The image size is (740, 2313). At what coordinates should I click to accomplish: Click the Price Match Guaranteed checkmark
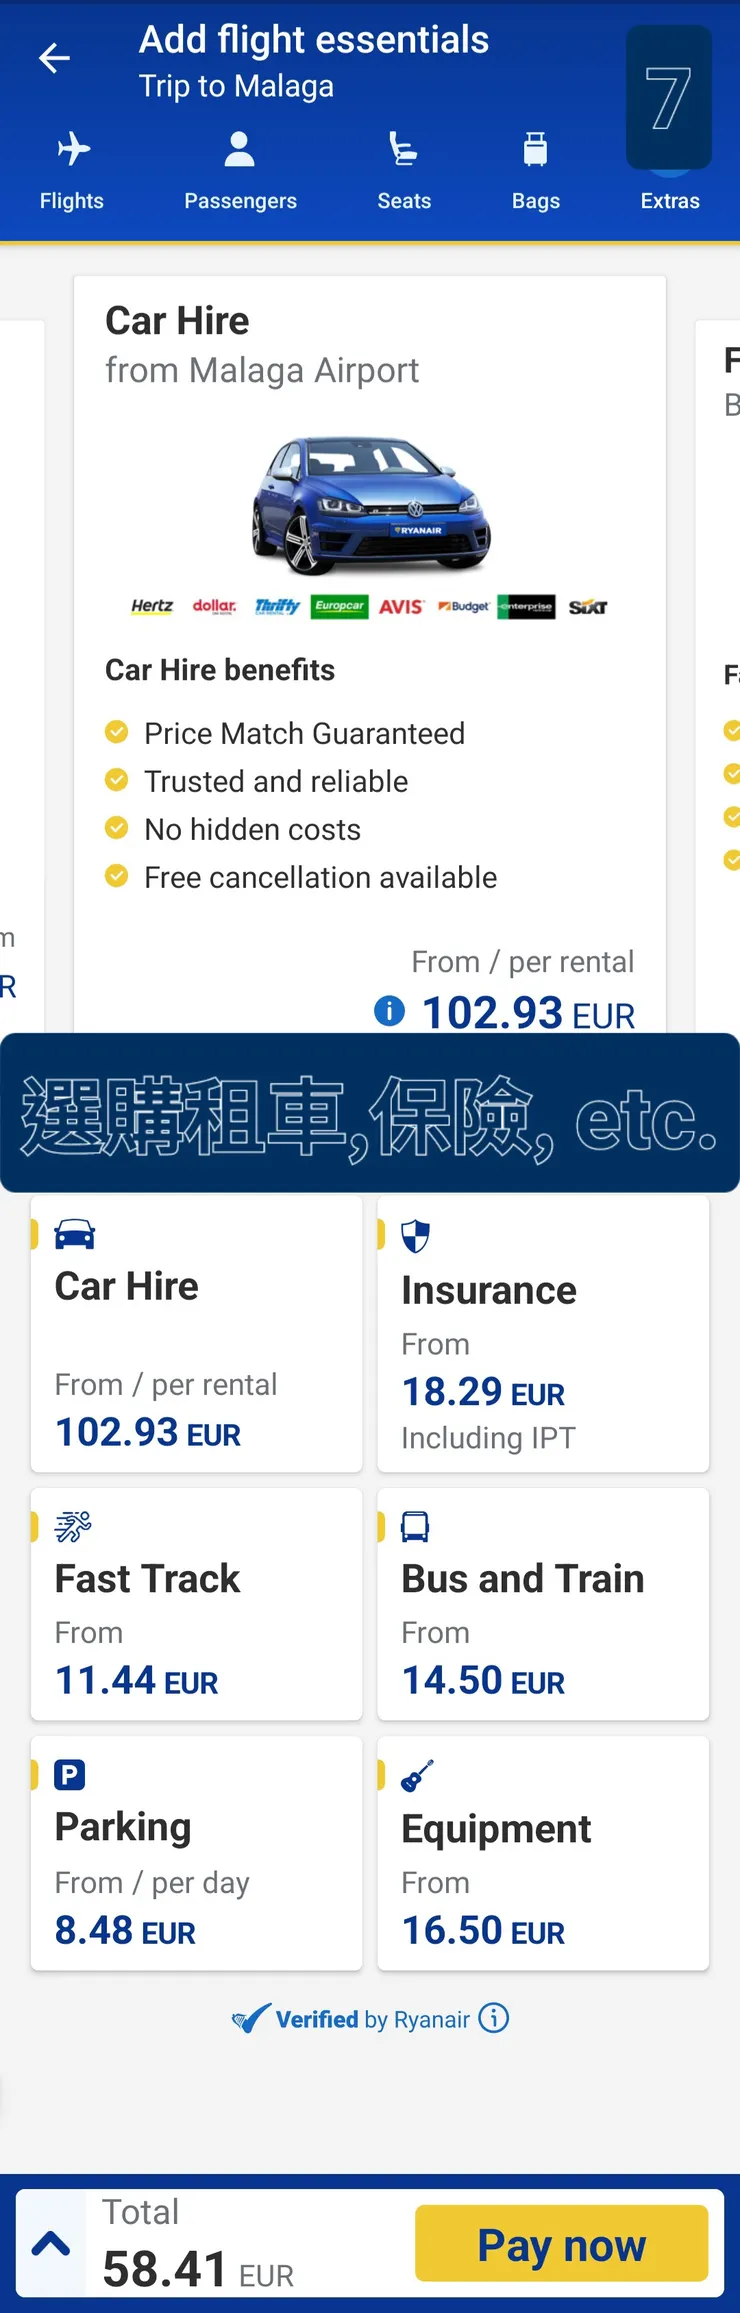[x=117, y=732]
